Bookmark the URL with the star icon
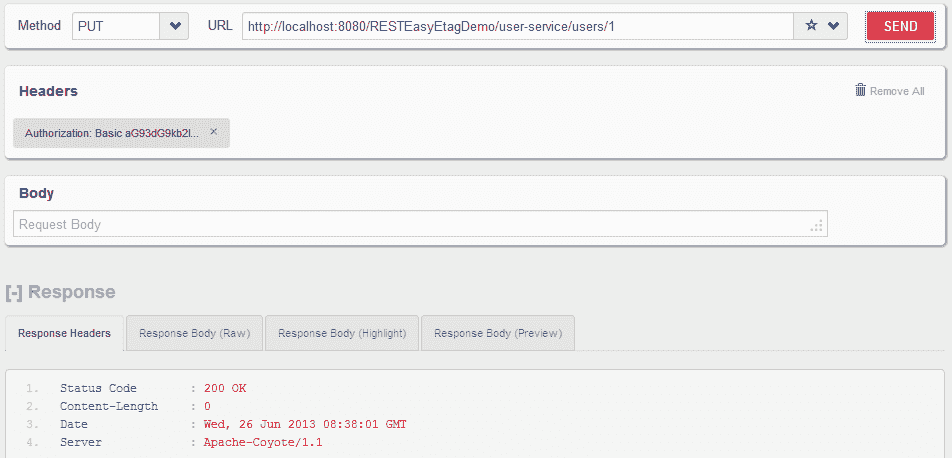This screenshot has height=458, width=952. [x=811, y=26]
